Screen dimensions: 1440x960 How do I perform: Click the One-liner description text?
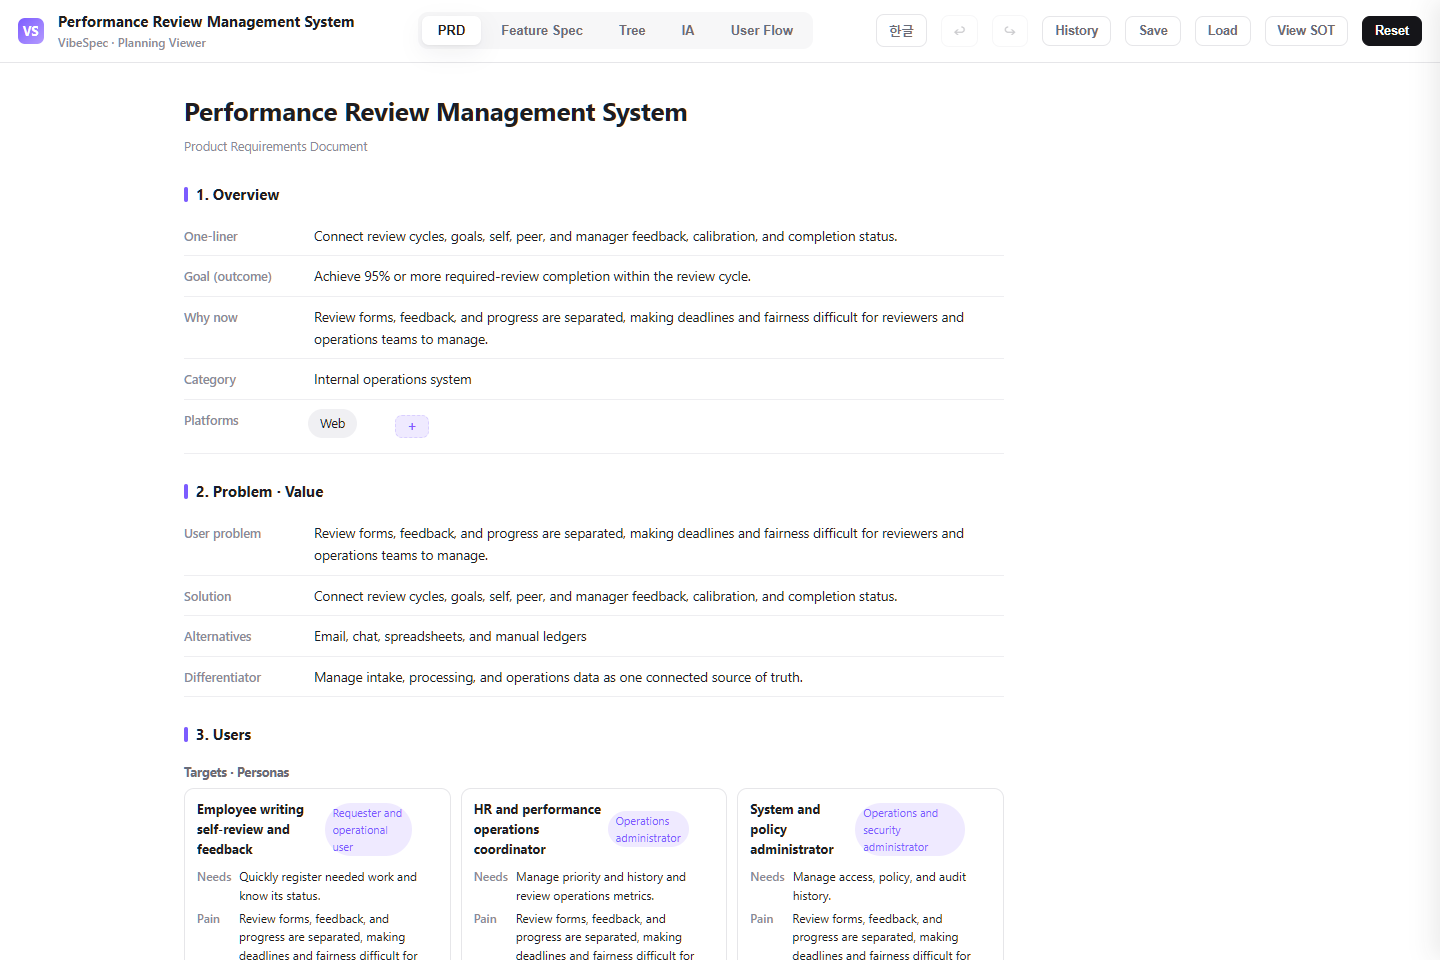(605, 237)
